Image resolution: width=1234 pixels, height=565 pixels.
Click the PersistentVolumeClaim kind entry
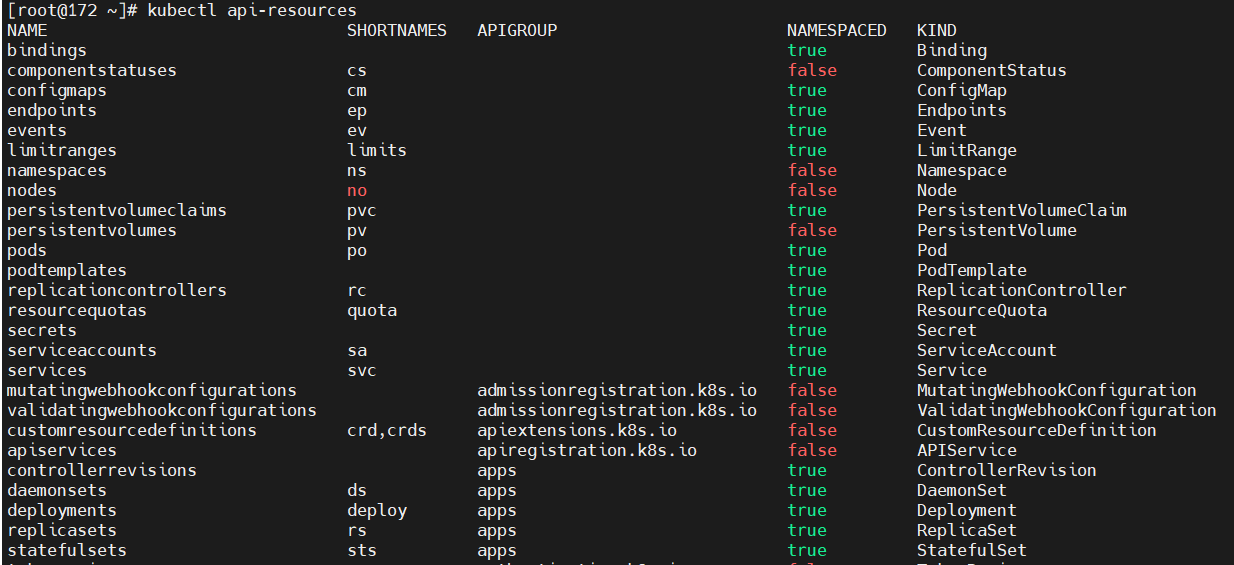tap(1021, 210)
